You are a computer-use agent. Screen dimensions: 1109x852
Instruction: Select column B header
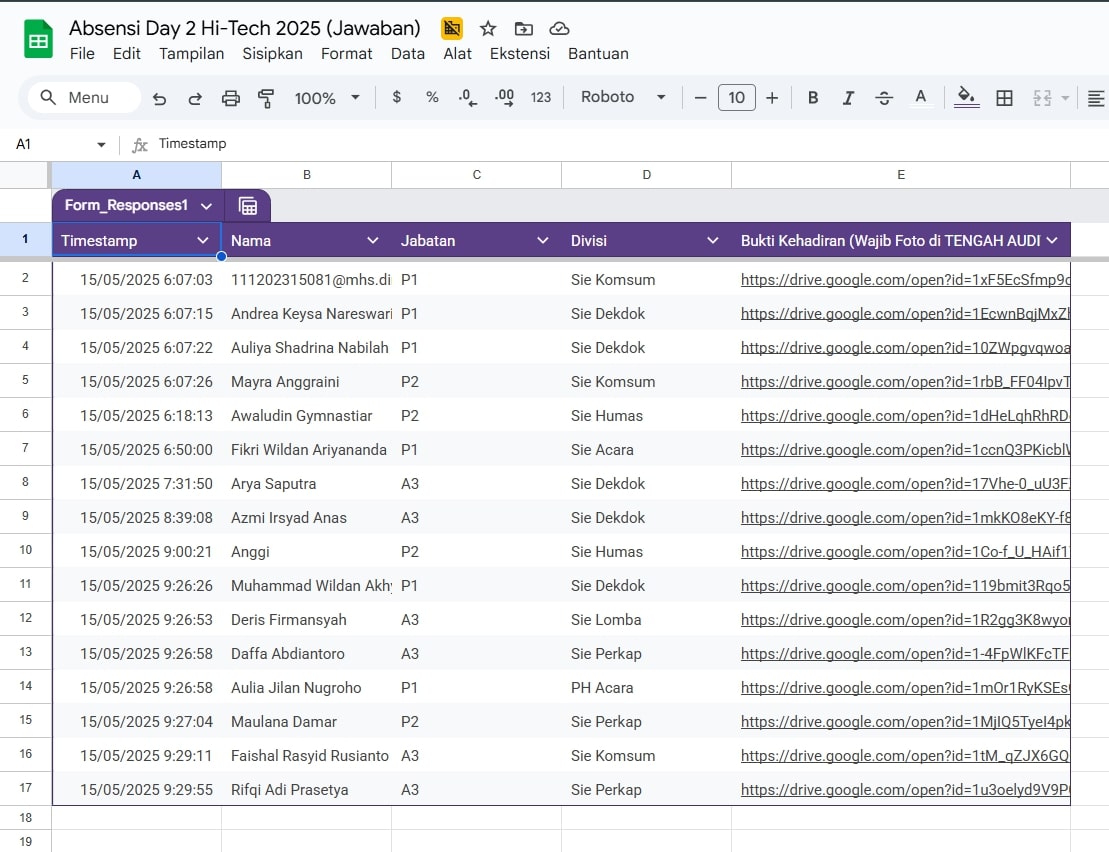click(307, 175)
